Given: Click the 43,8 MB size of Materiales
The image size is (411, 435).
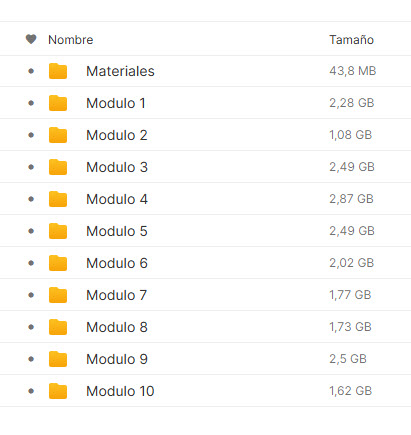Looking at the screenshot, I should 353,71.
